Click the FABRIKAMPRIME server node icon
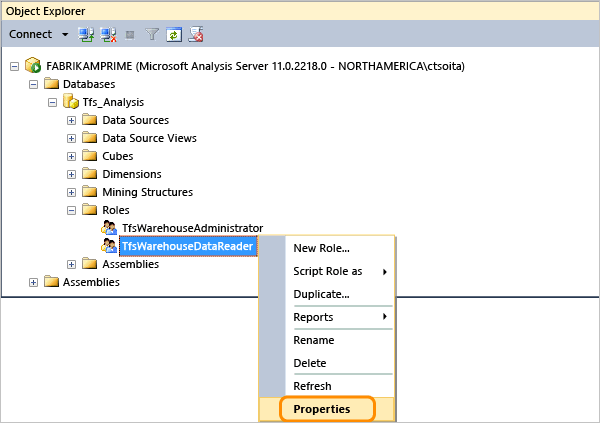The height and width of the screenshot is (423, 600). tap(33, 66)
